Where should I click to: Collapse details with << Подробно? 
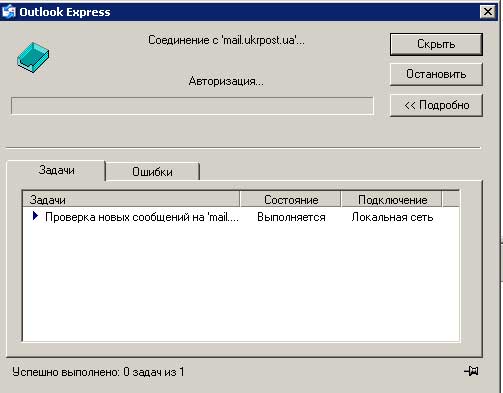pos(436,105)
